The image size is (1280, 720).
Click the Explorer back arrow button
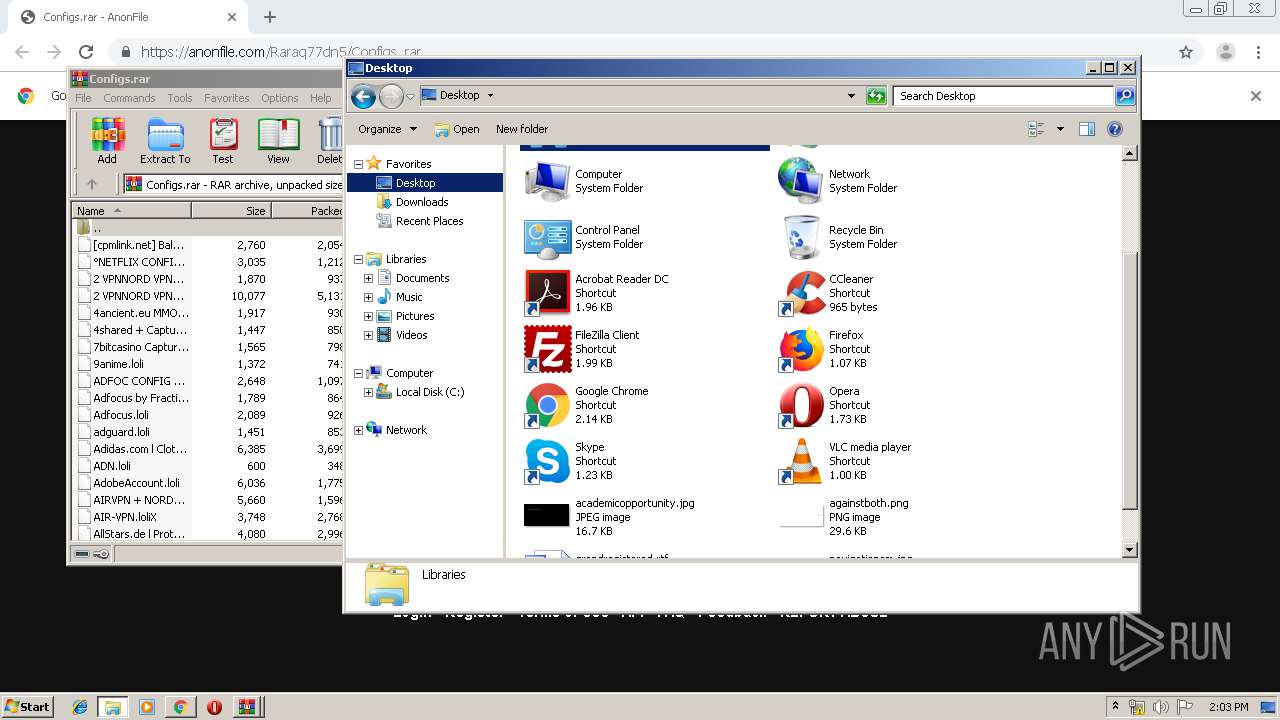pos(363,96)
